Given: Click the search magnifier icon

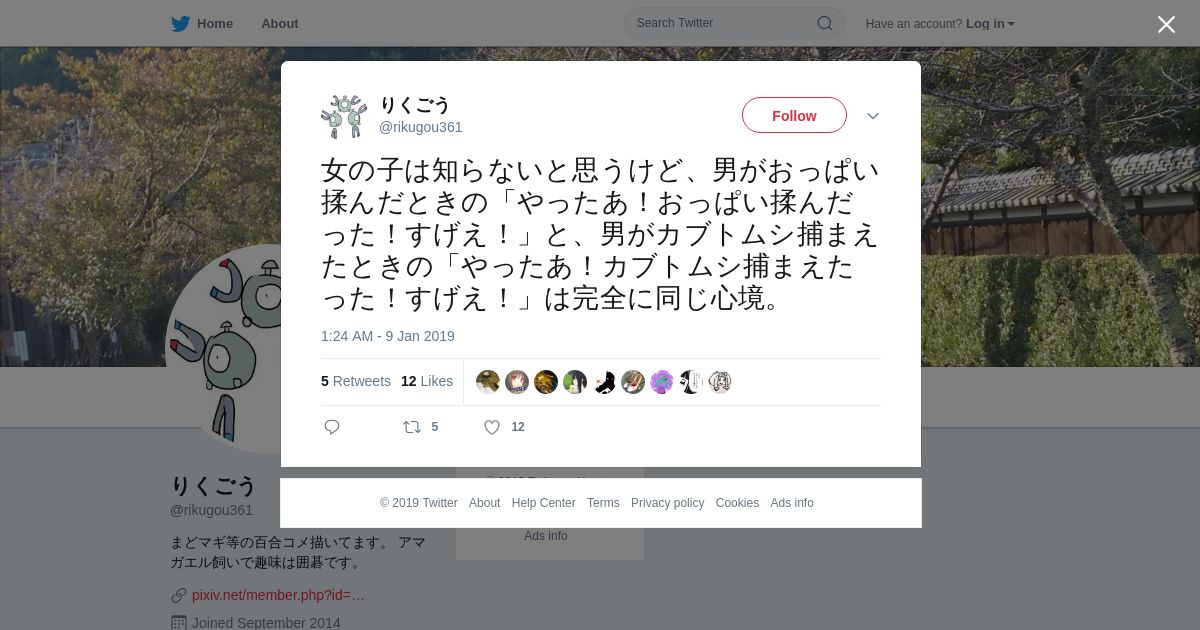Looking at the screenshot, I should coord(824,23).
